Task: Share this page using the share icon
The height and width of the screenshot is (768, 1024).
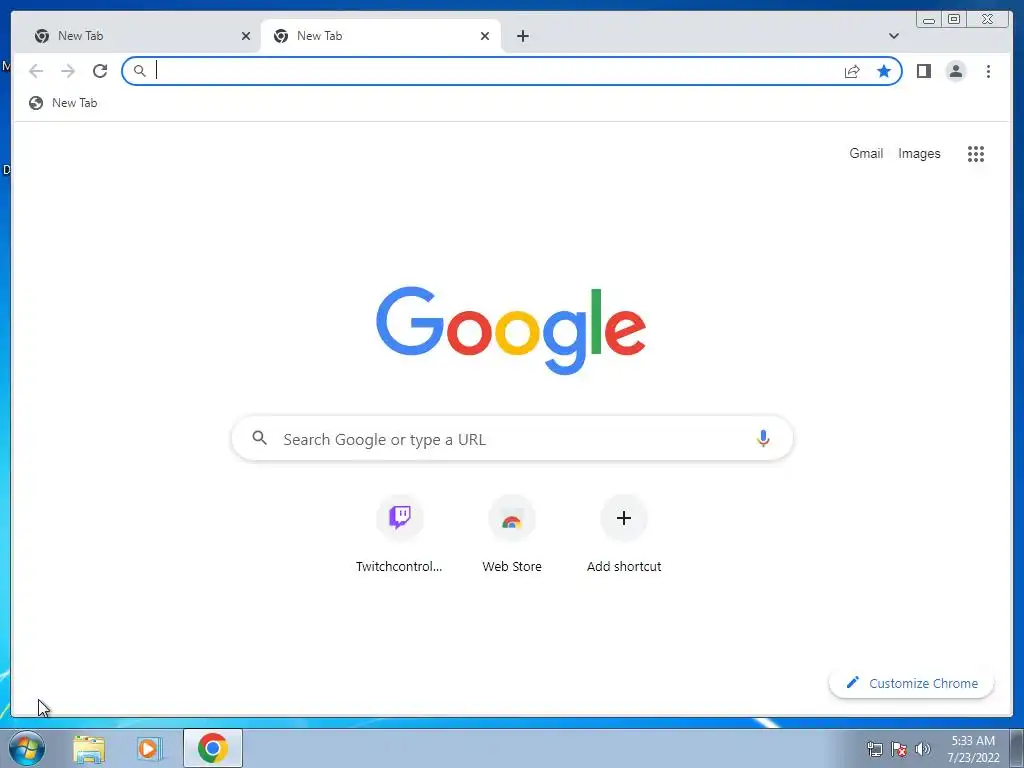Action: click(852, 71)
